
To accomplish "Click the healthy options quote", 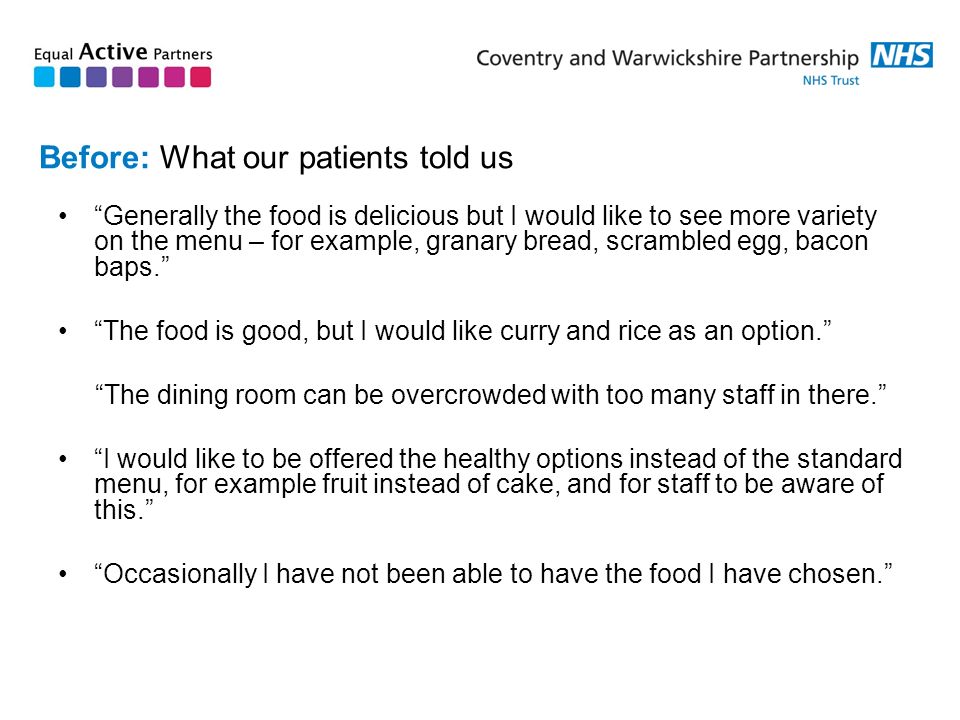I will point(498,484).
